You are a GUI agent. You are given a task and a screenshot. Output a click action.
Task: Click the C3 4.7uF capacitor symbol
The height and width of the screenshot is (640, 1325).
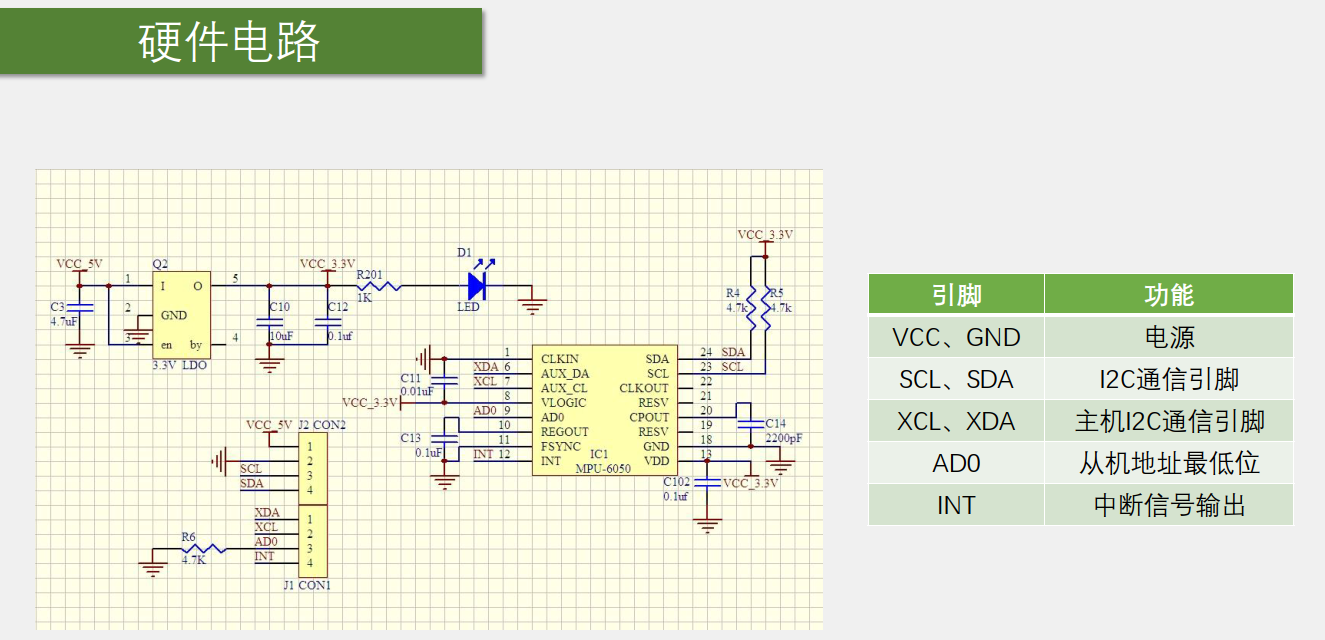pyautogui.click(x=84, y=307)
